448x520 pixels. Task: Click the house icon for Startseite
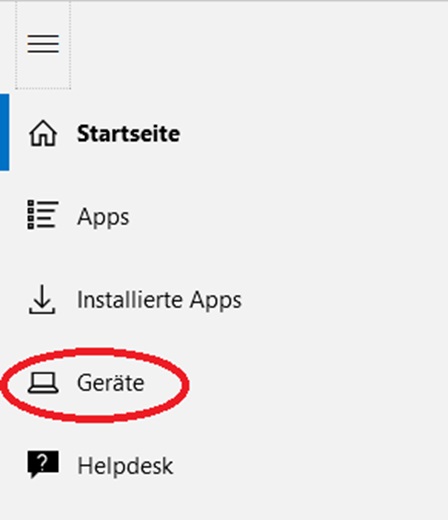point(43,133)
